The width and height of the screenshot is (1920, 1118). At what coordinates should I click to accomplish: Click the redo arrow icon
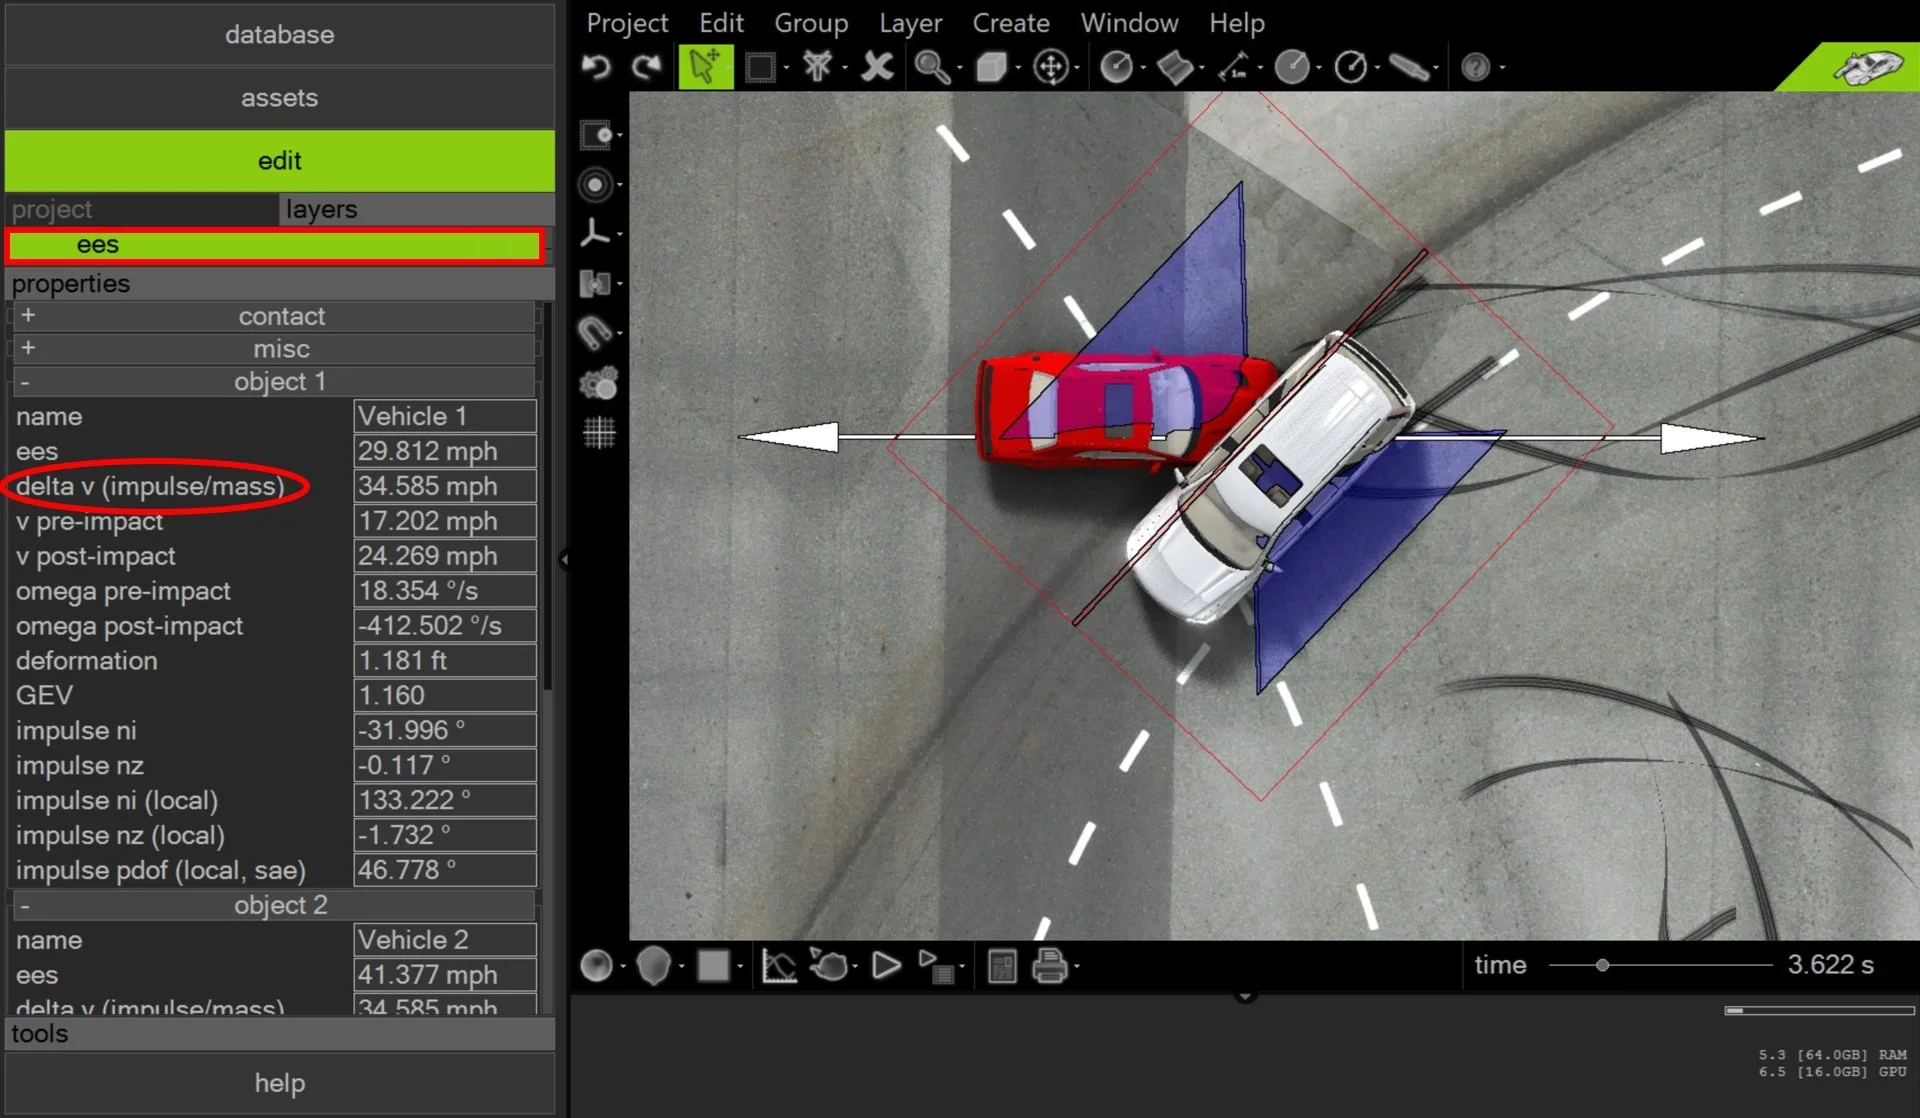click(x=647, y=67)
